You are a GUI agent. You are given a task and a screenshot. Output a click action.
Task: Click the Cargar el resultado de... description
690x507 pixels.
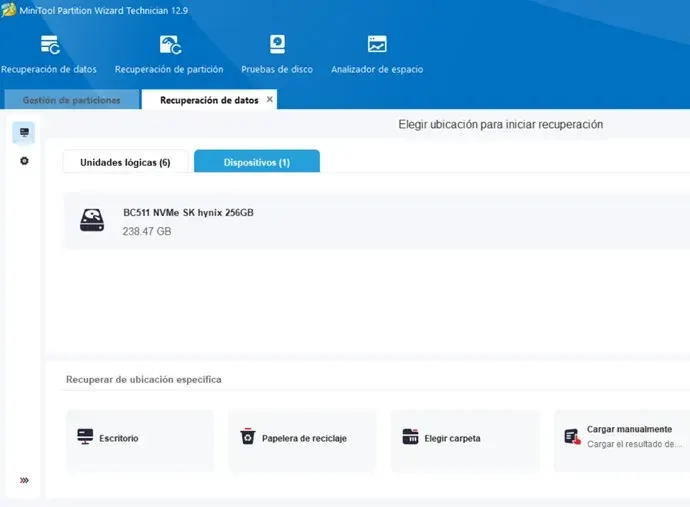(x=634, y=444)
